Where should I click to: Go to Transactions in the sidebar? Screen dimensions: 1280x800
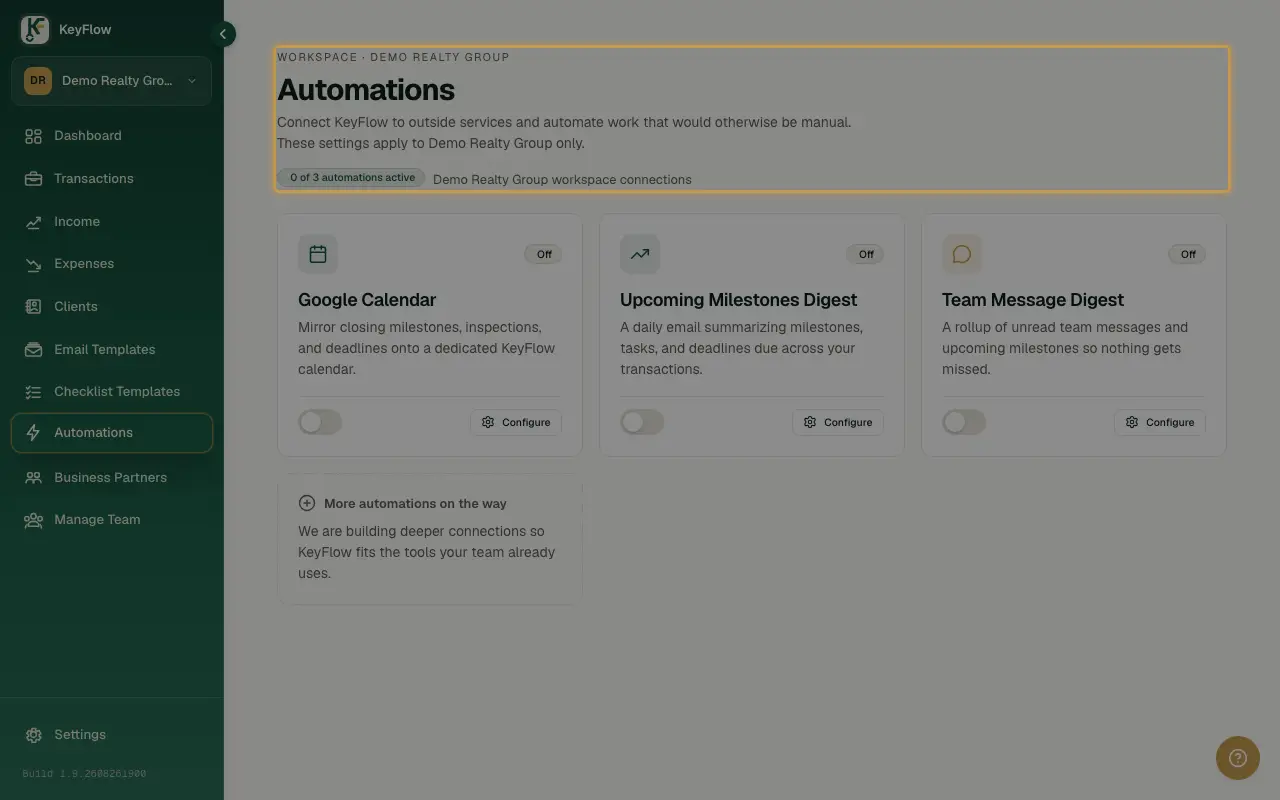(x=111, y=179)
